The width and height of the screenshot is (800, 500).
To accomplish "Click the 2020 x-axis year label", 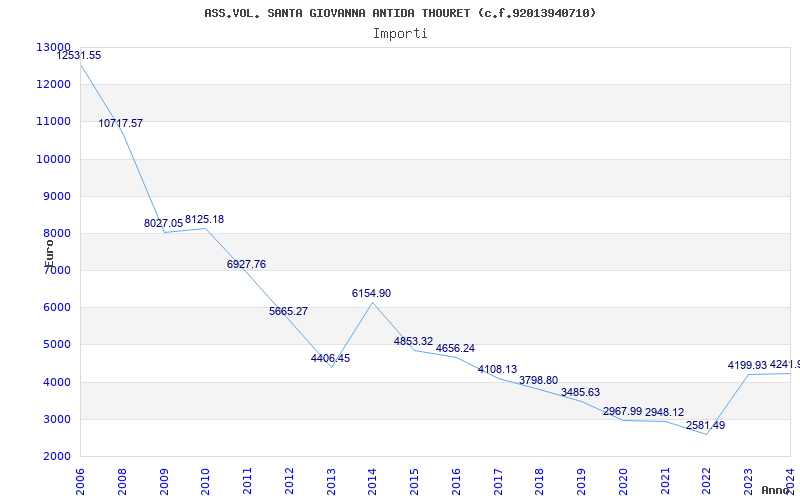I will pyautogui.click(x=623, y=482).
